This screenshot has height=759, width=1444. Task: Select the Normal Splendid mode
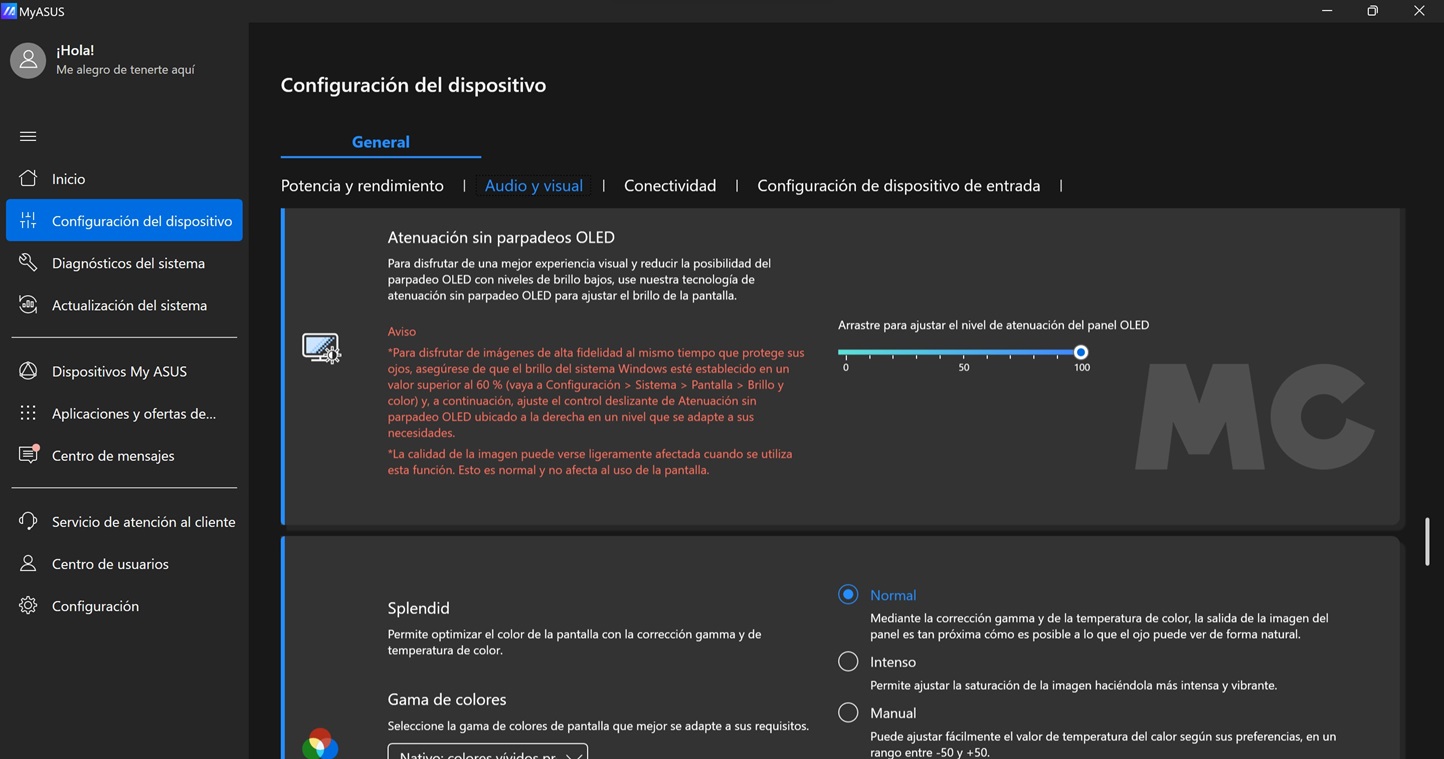(848, 595)
